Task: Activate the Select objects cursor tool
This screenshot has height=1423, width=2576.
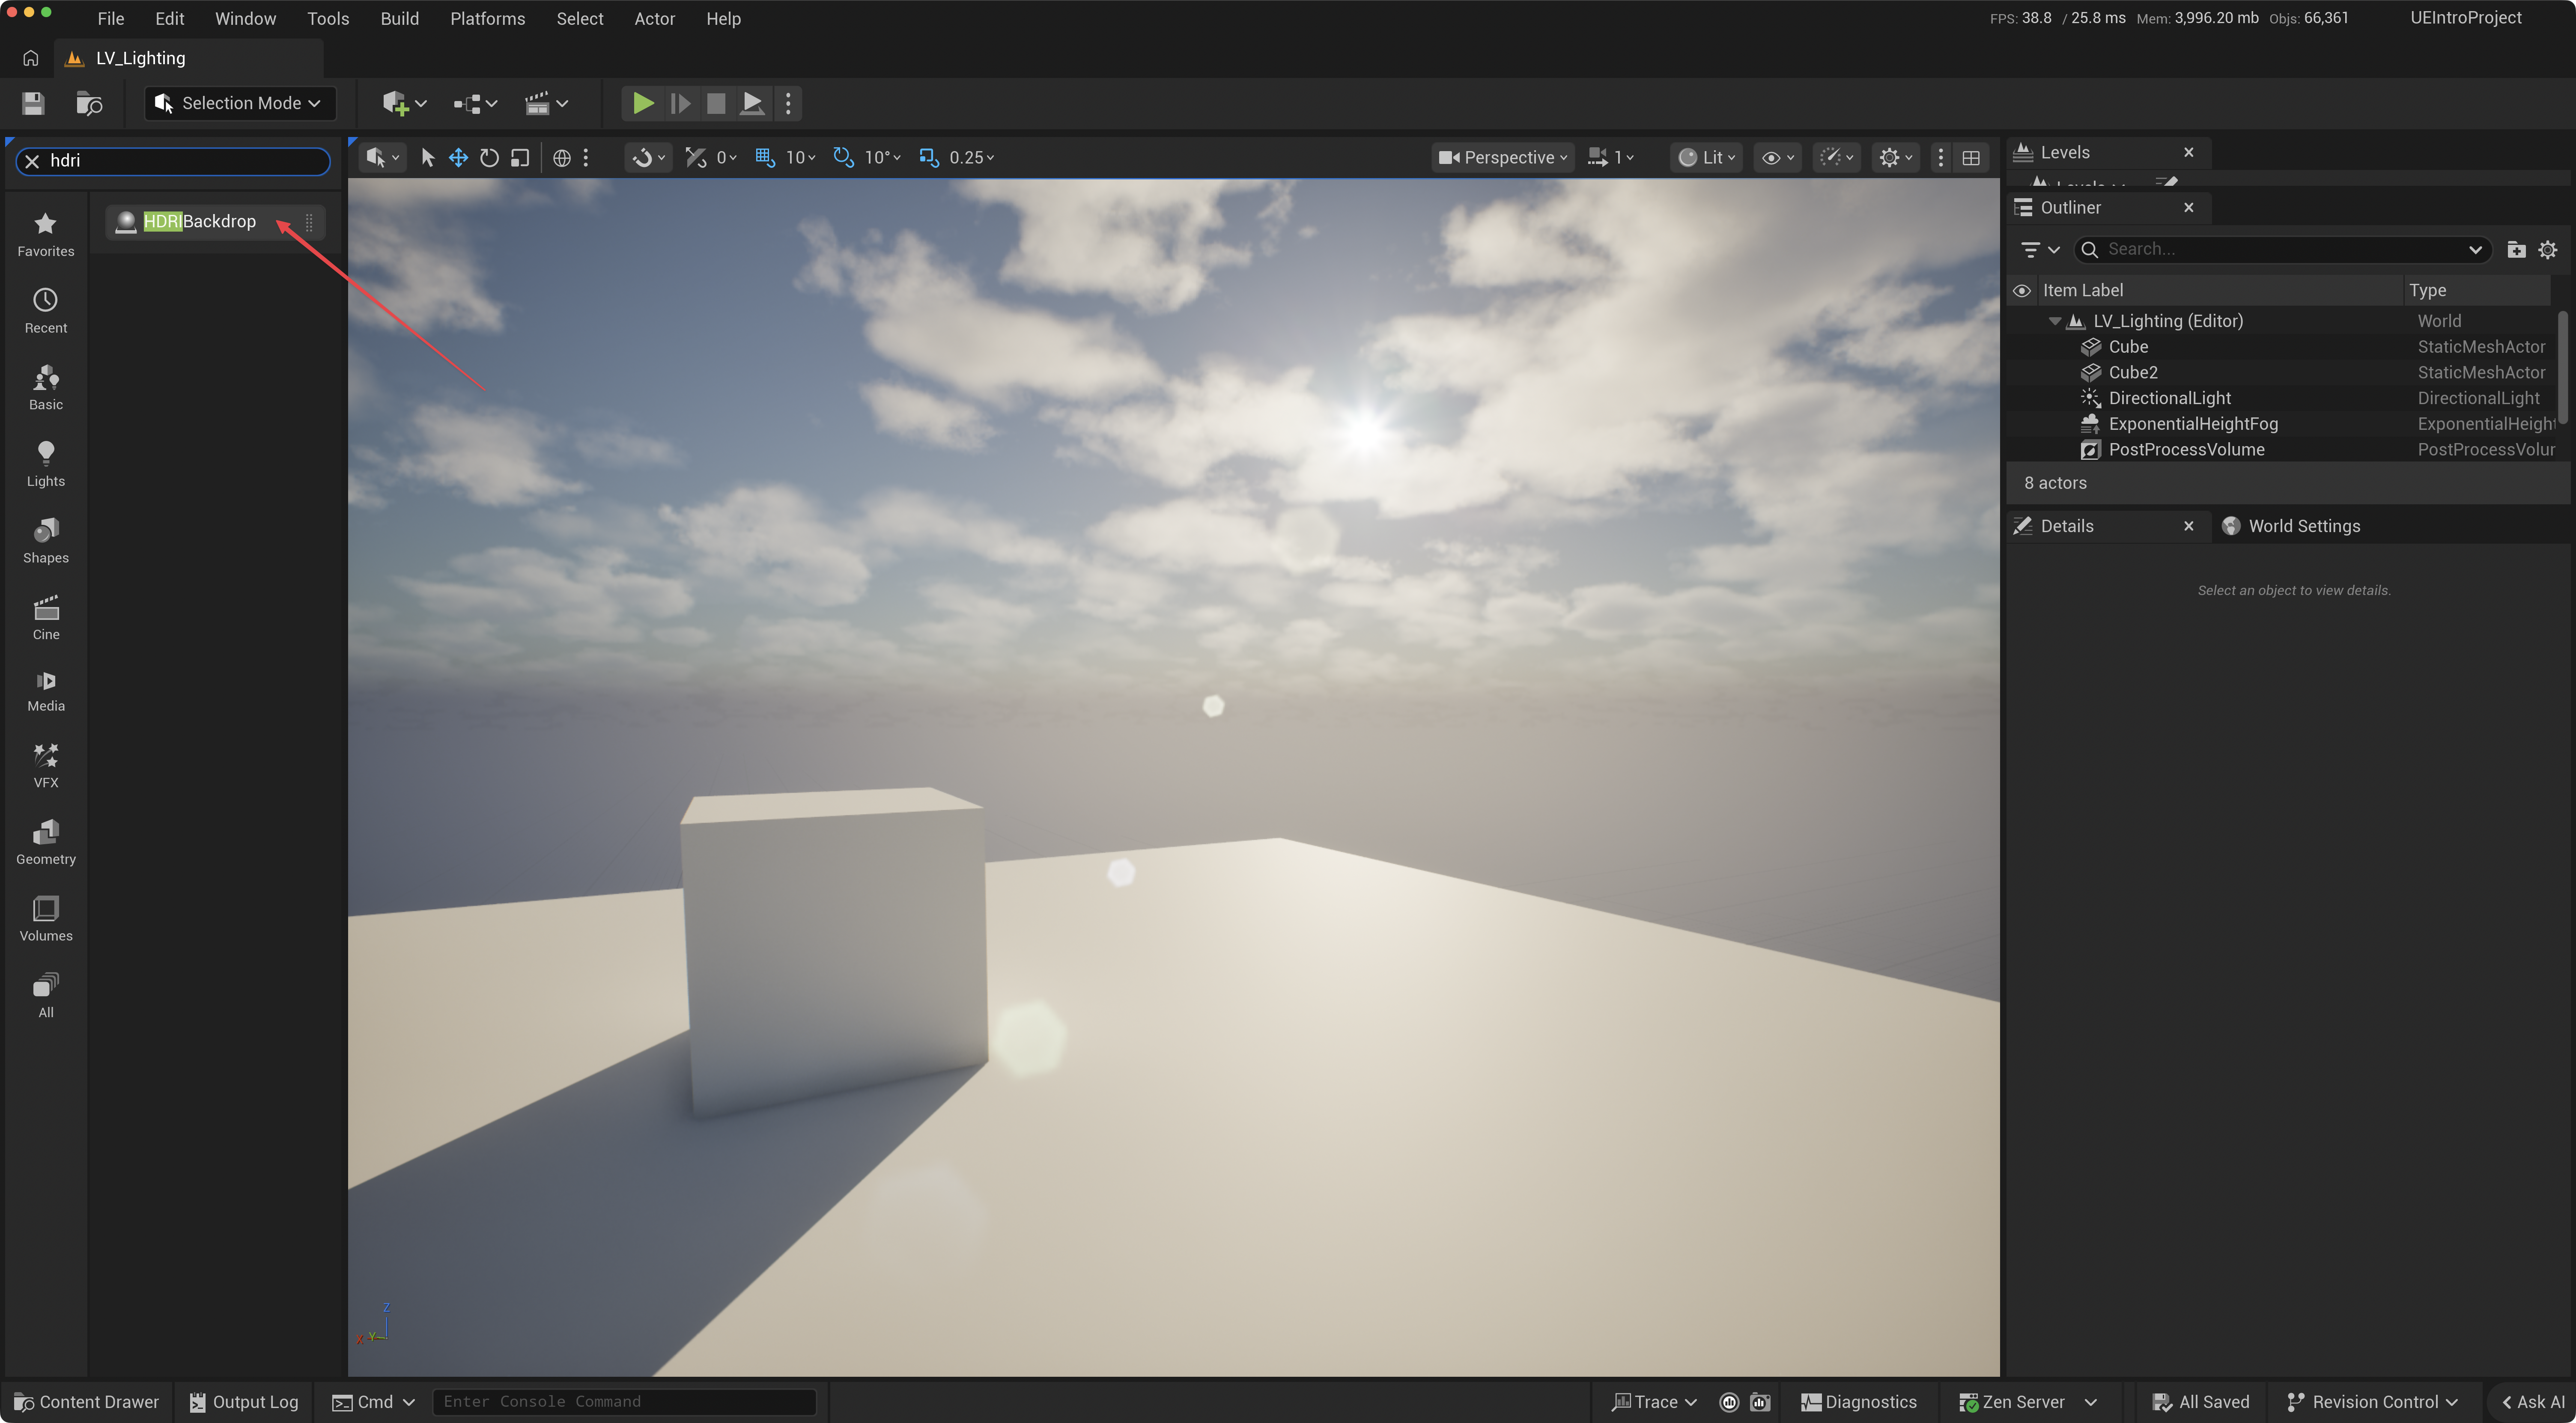Action: (x=428, y=158)
